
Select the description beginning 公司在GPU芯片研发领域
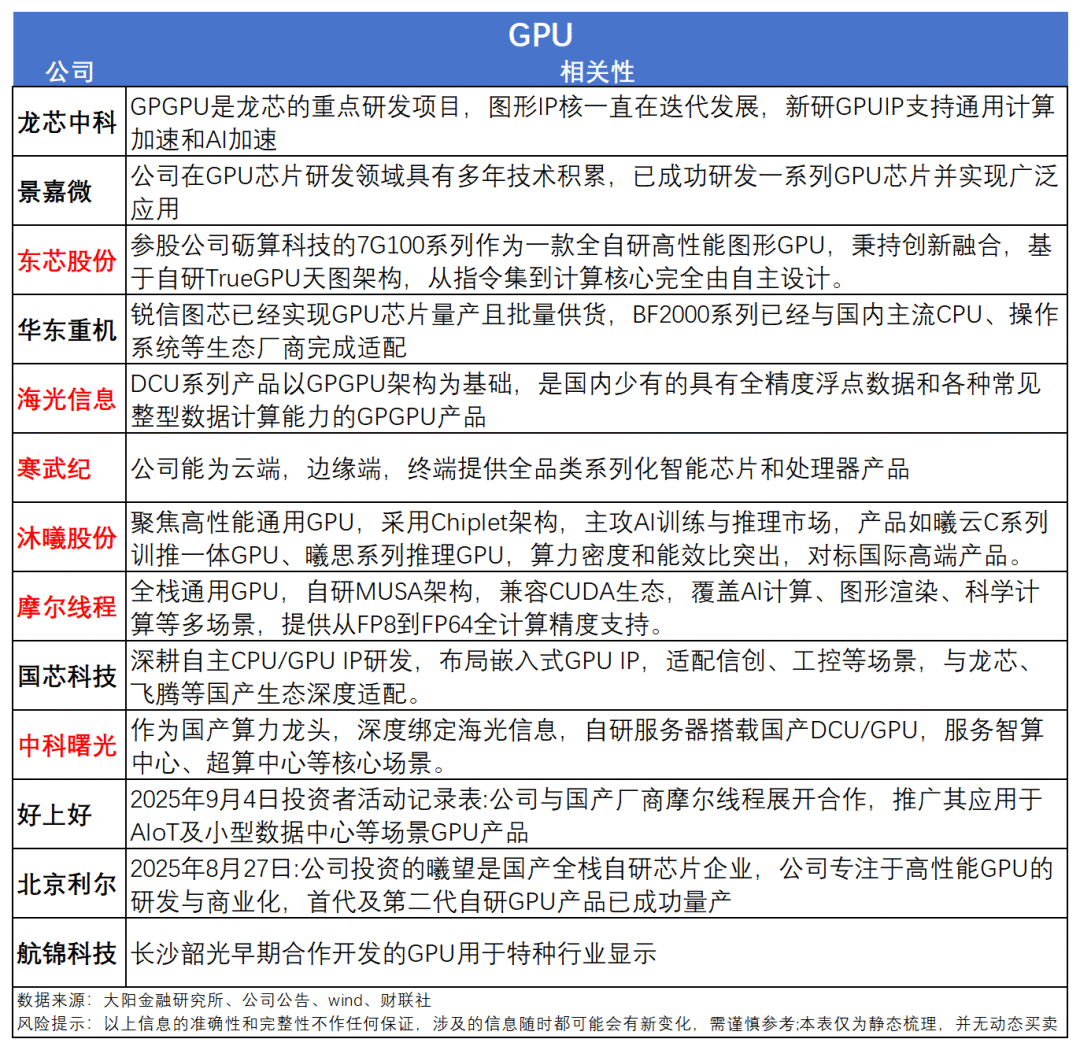[596, 191]
